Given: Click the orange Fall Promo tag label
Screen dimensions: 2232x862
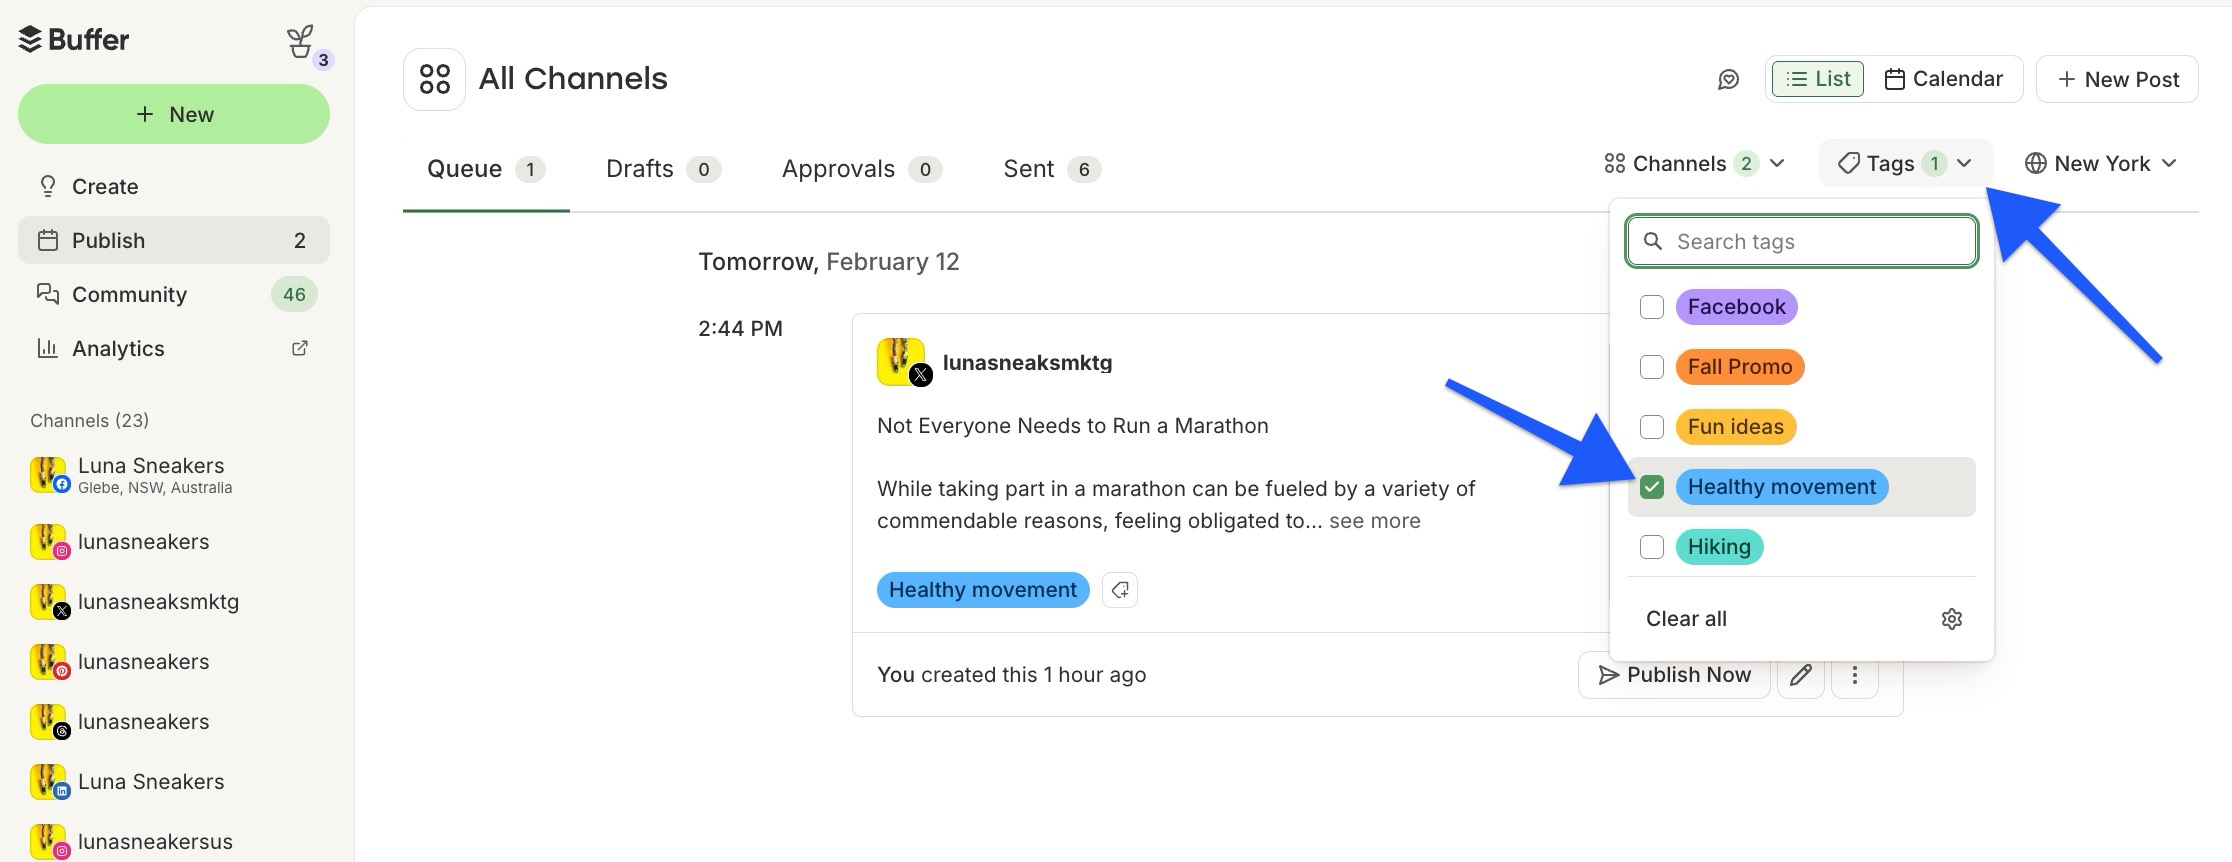Looking at the screenshot, I should click(1740, 367).
